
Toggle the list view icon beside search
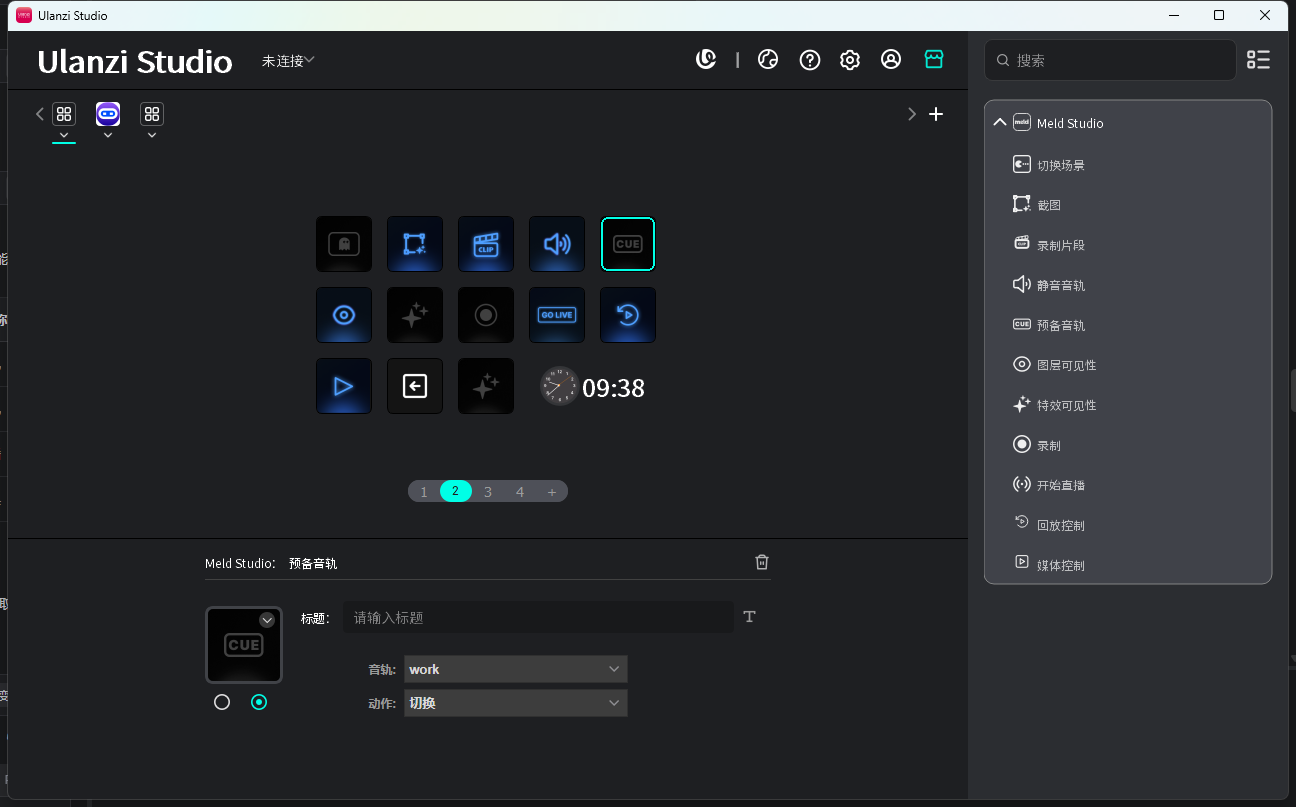pos(1258,60)
